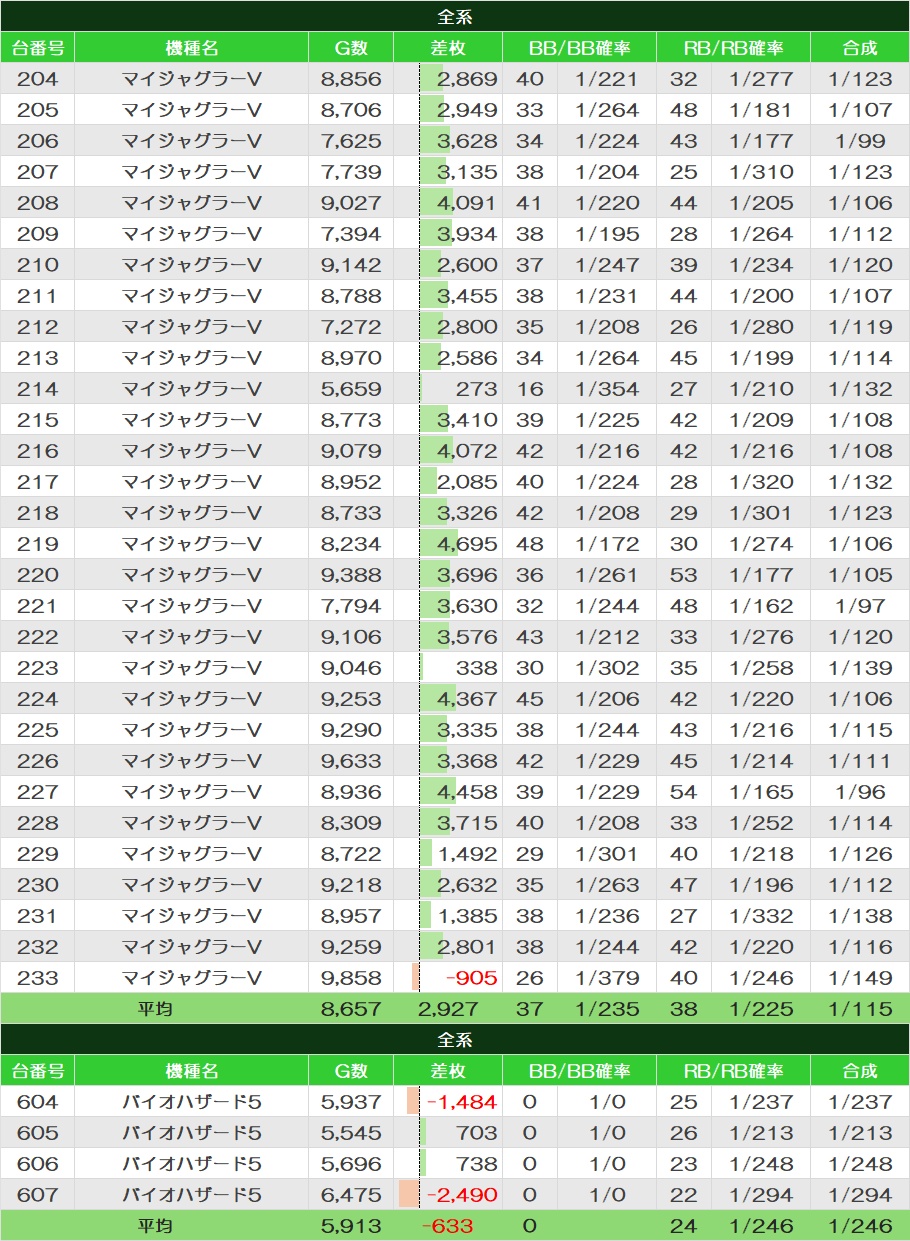Select machine number 607
Image resolution: width=910 pixels, height=1241 pixels.
point(37,1195)
